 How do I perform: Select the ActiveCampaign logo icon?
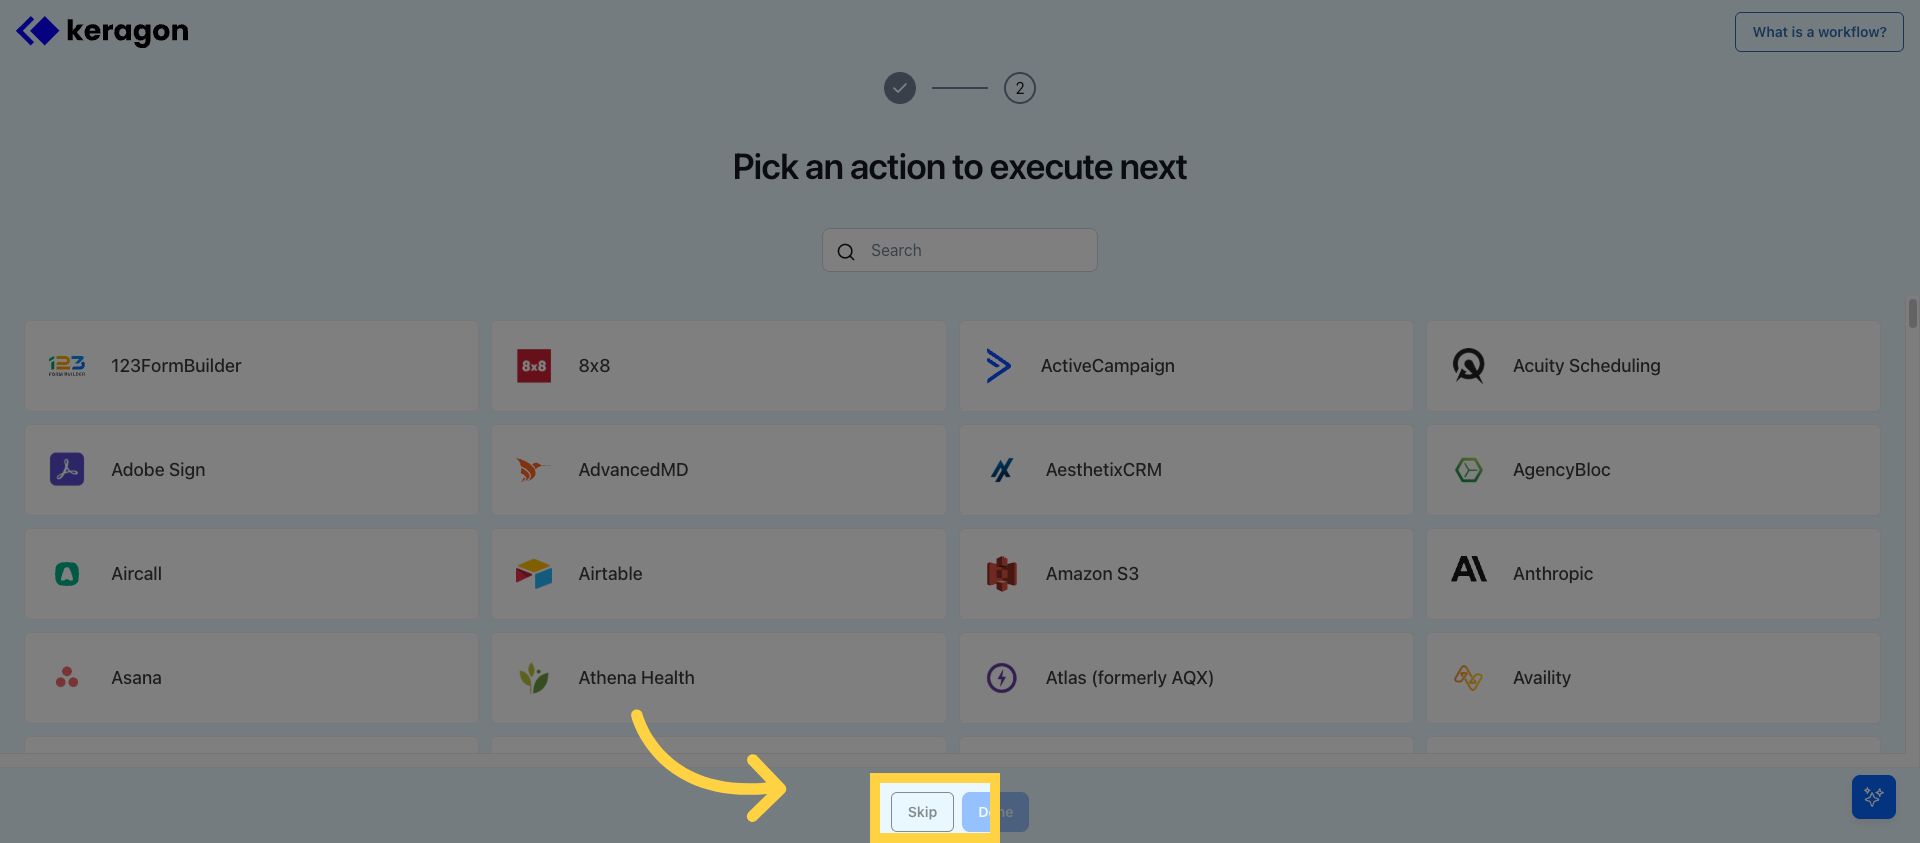pyautogui.click(x=1001, y=366)
